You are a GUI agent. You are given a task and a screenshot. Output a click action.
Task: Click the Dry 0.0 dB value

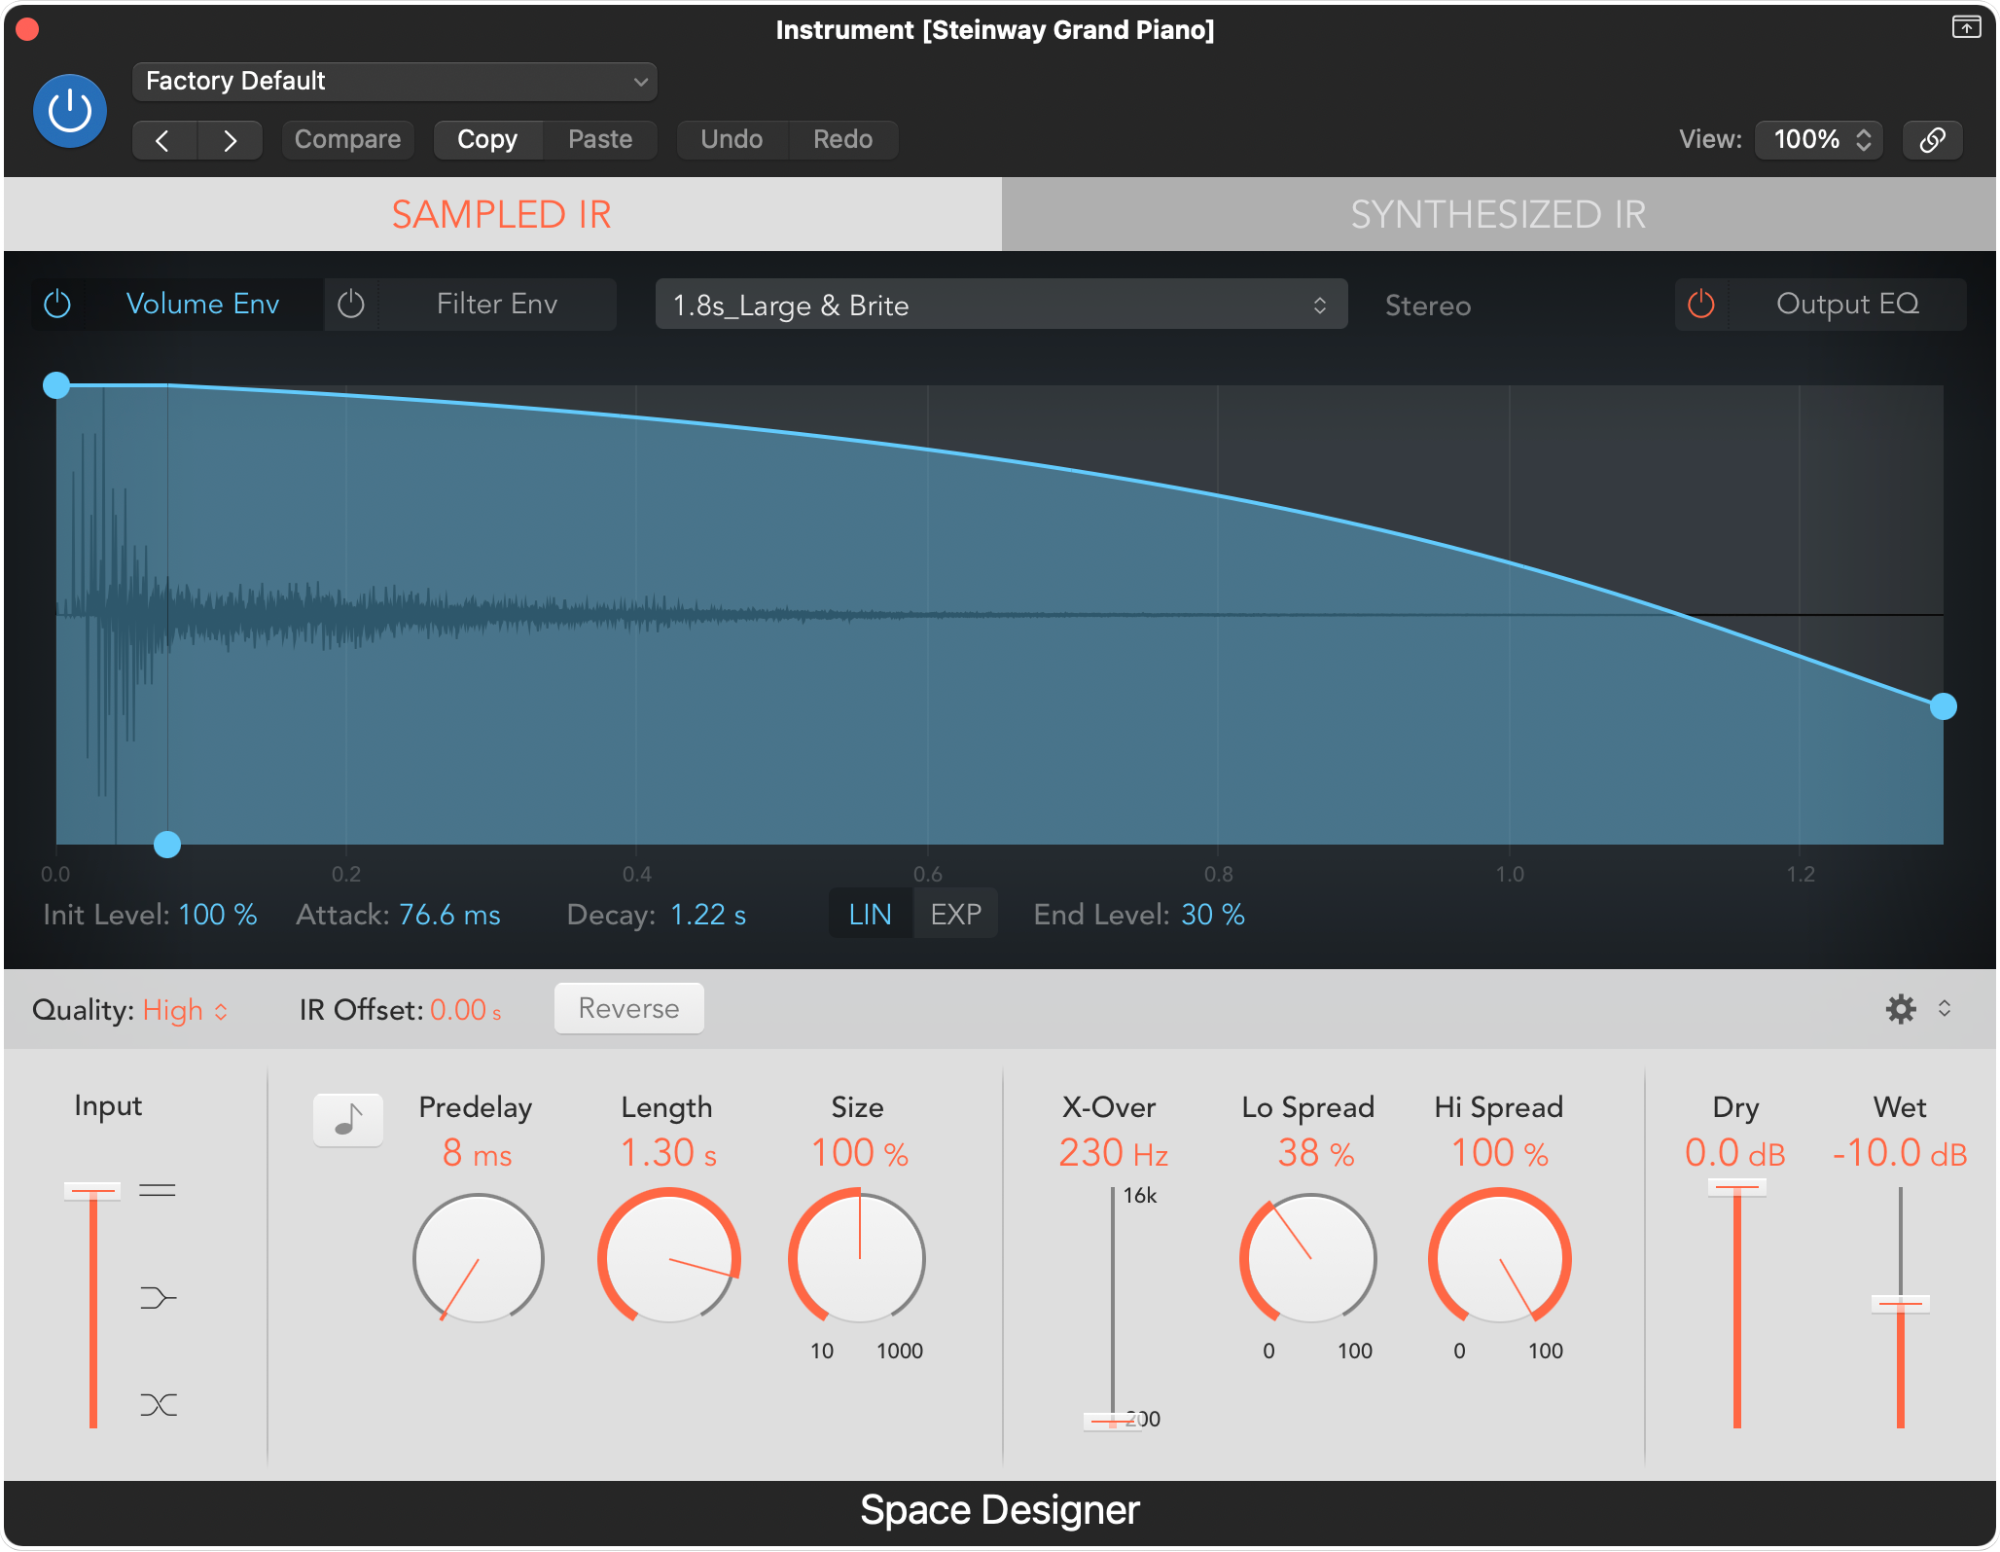tap(1734, 1154)
